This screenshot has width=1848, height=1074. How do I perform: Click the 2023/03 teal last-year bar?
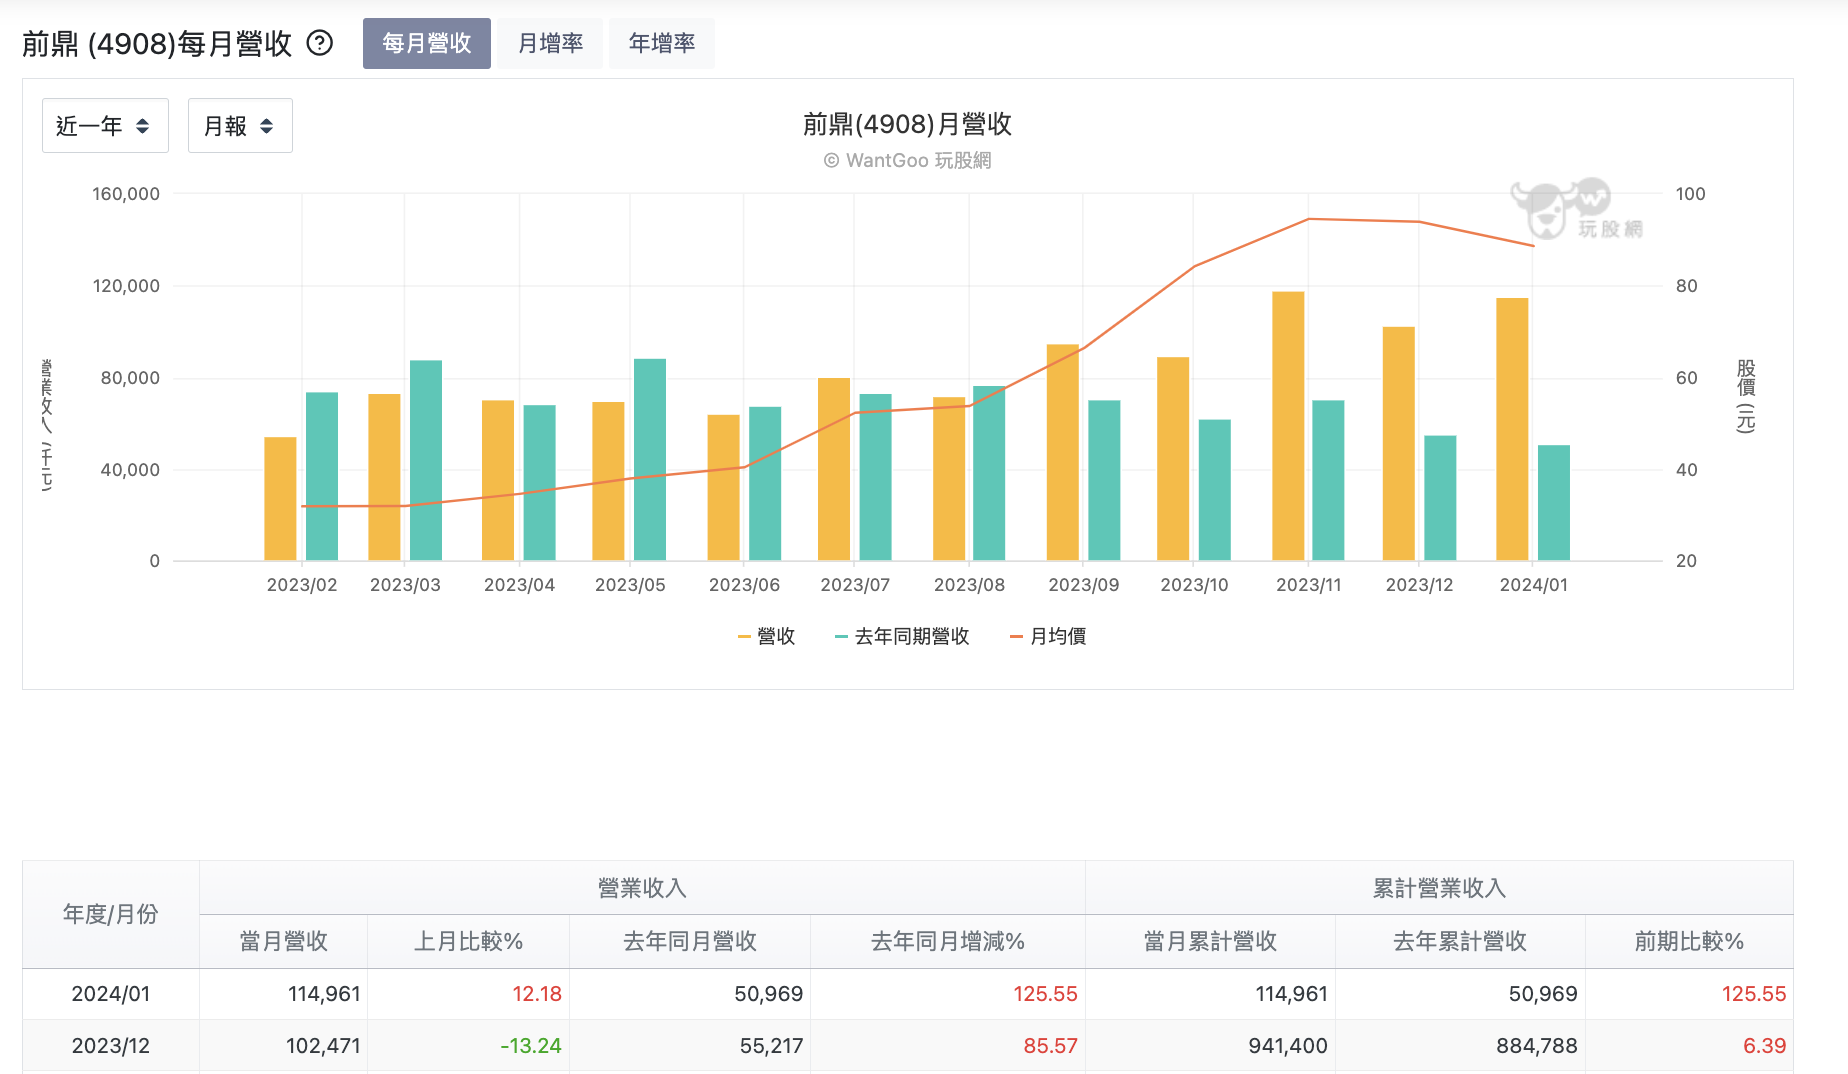click(426, 460)
